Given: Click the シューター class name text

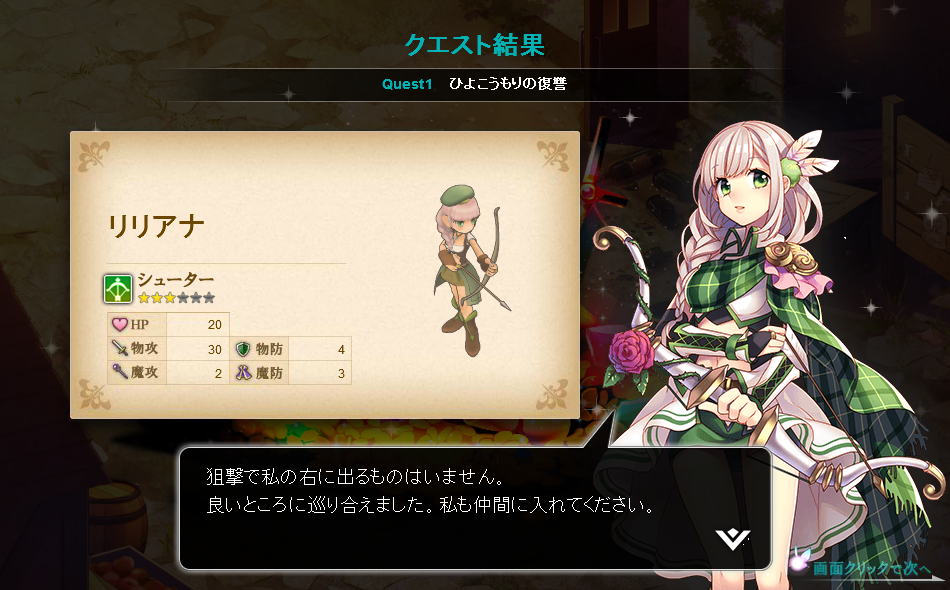Looking at the screenshot, I should pos(176,280).
